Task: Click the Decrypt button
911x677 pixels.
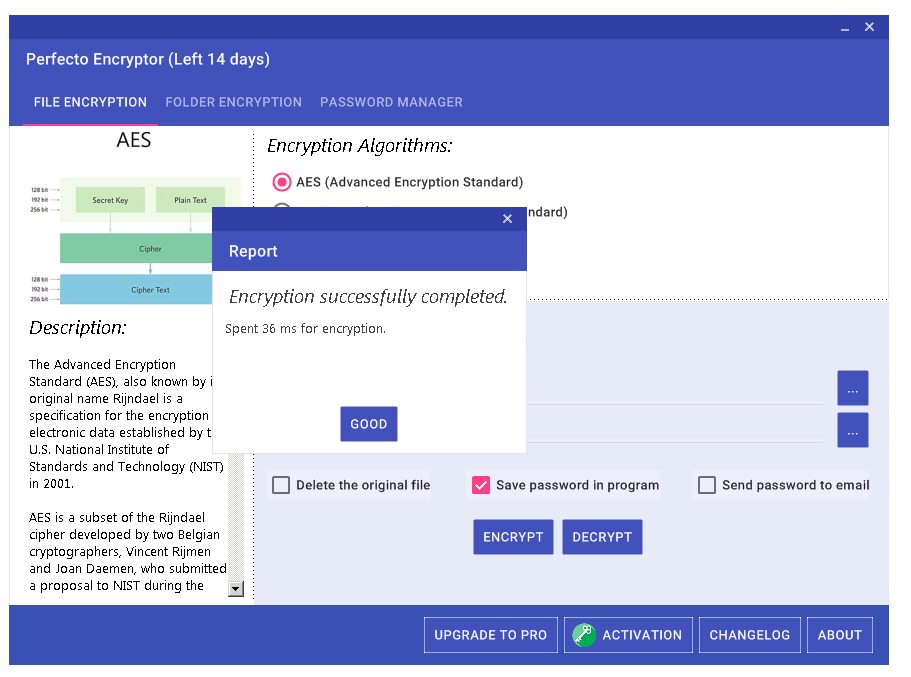Action: tap(602, 537)
